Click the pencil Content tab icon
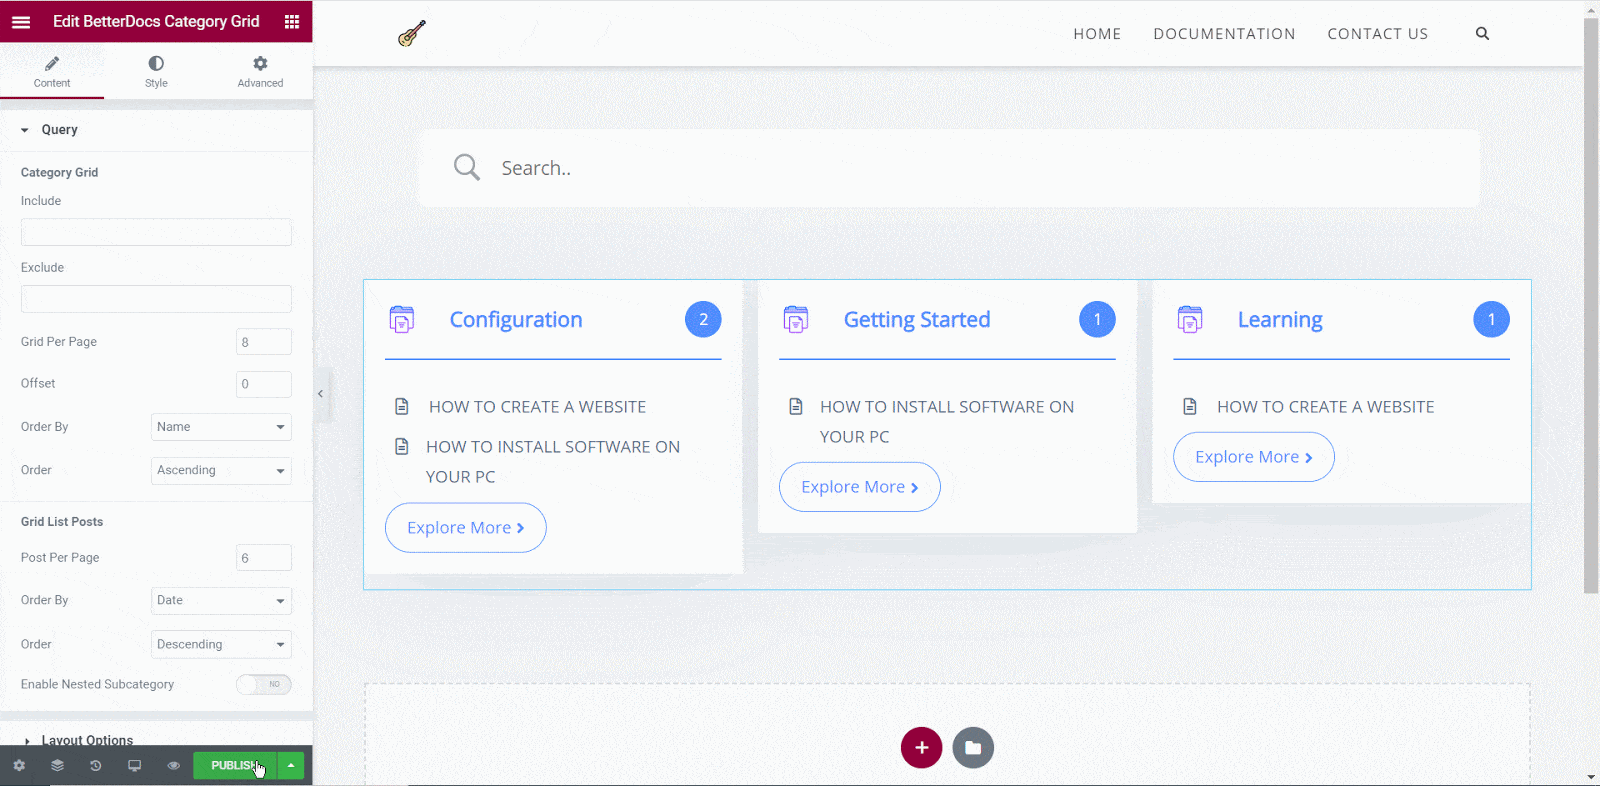This screenshot has height=786, width=1600. coord(52,63)
